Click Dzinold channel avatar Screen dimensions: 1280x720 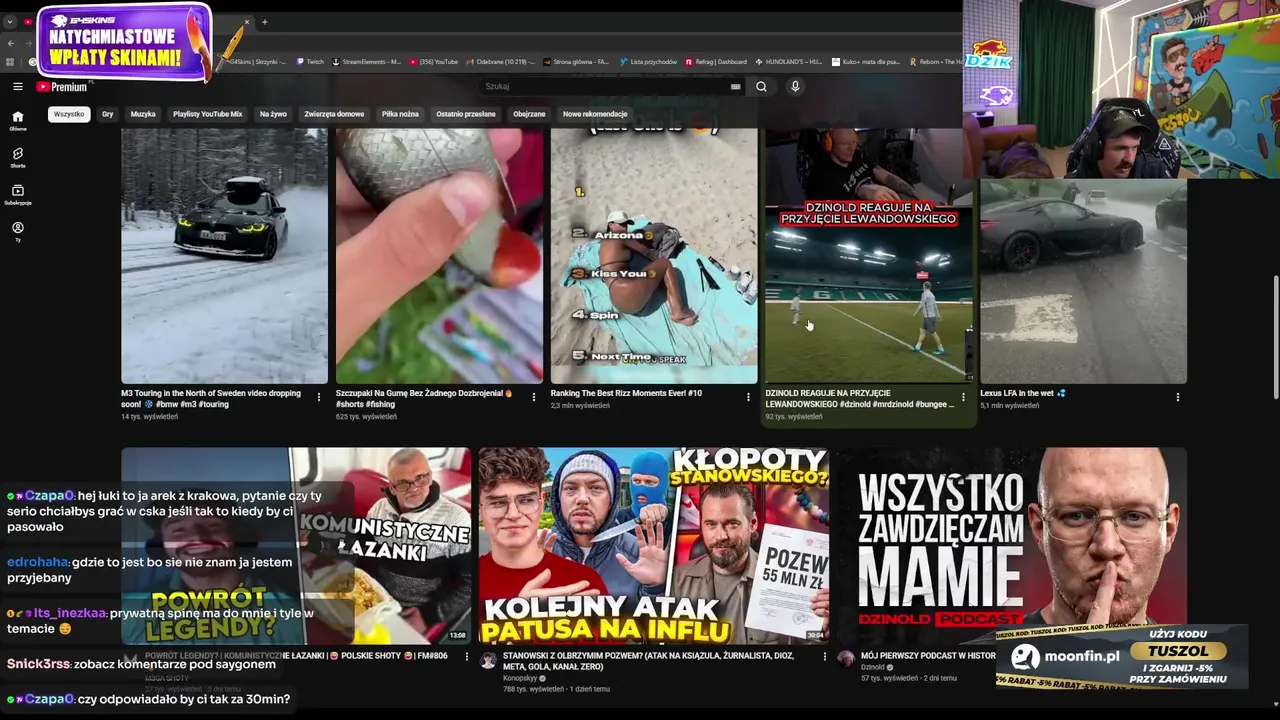click(x=845, y=659)
